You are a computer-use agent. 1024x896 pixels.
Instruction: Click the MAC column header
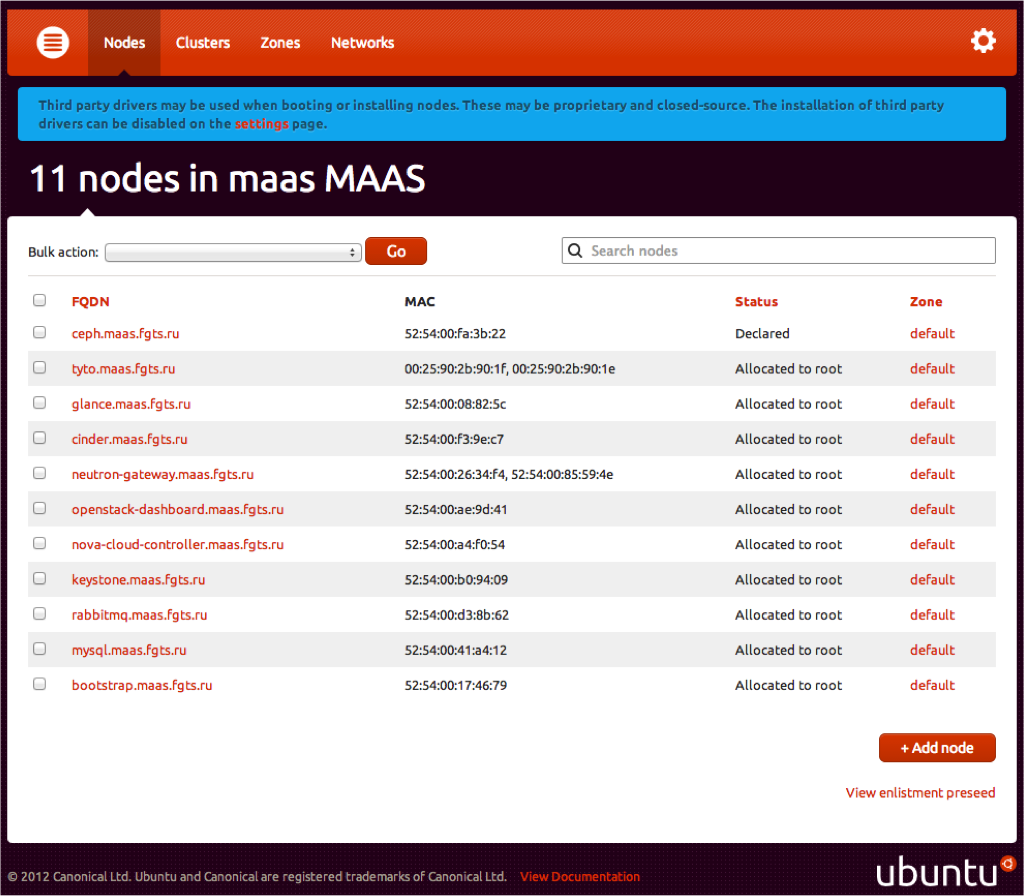click(x=419, y=302)
